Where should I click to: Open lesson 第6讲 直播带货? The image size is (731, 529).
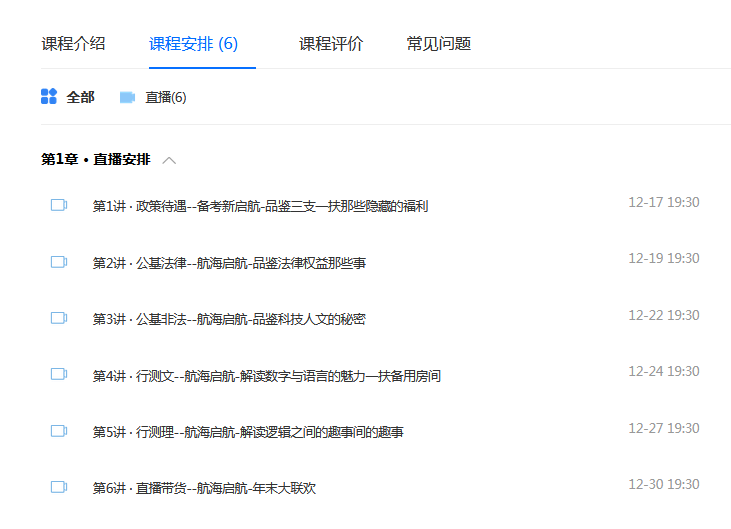[204, 488]
